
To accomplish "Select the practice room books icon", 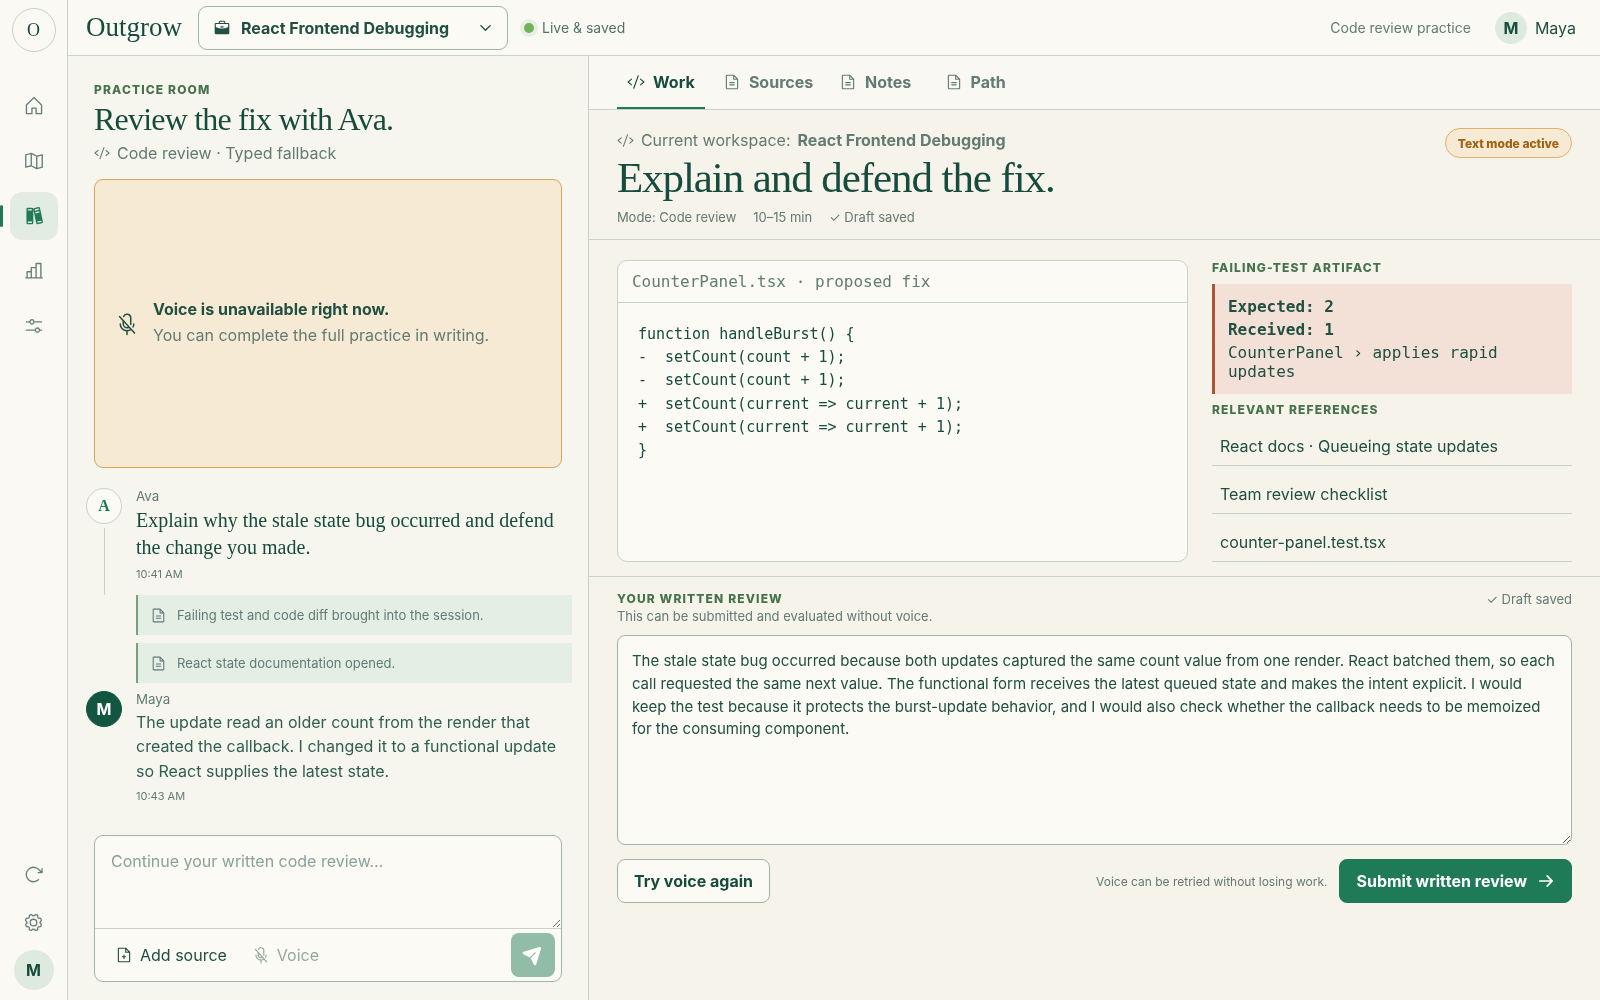I will coord(34,216).
